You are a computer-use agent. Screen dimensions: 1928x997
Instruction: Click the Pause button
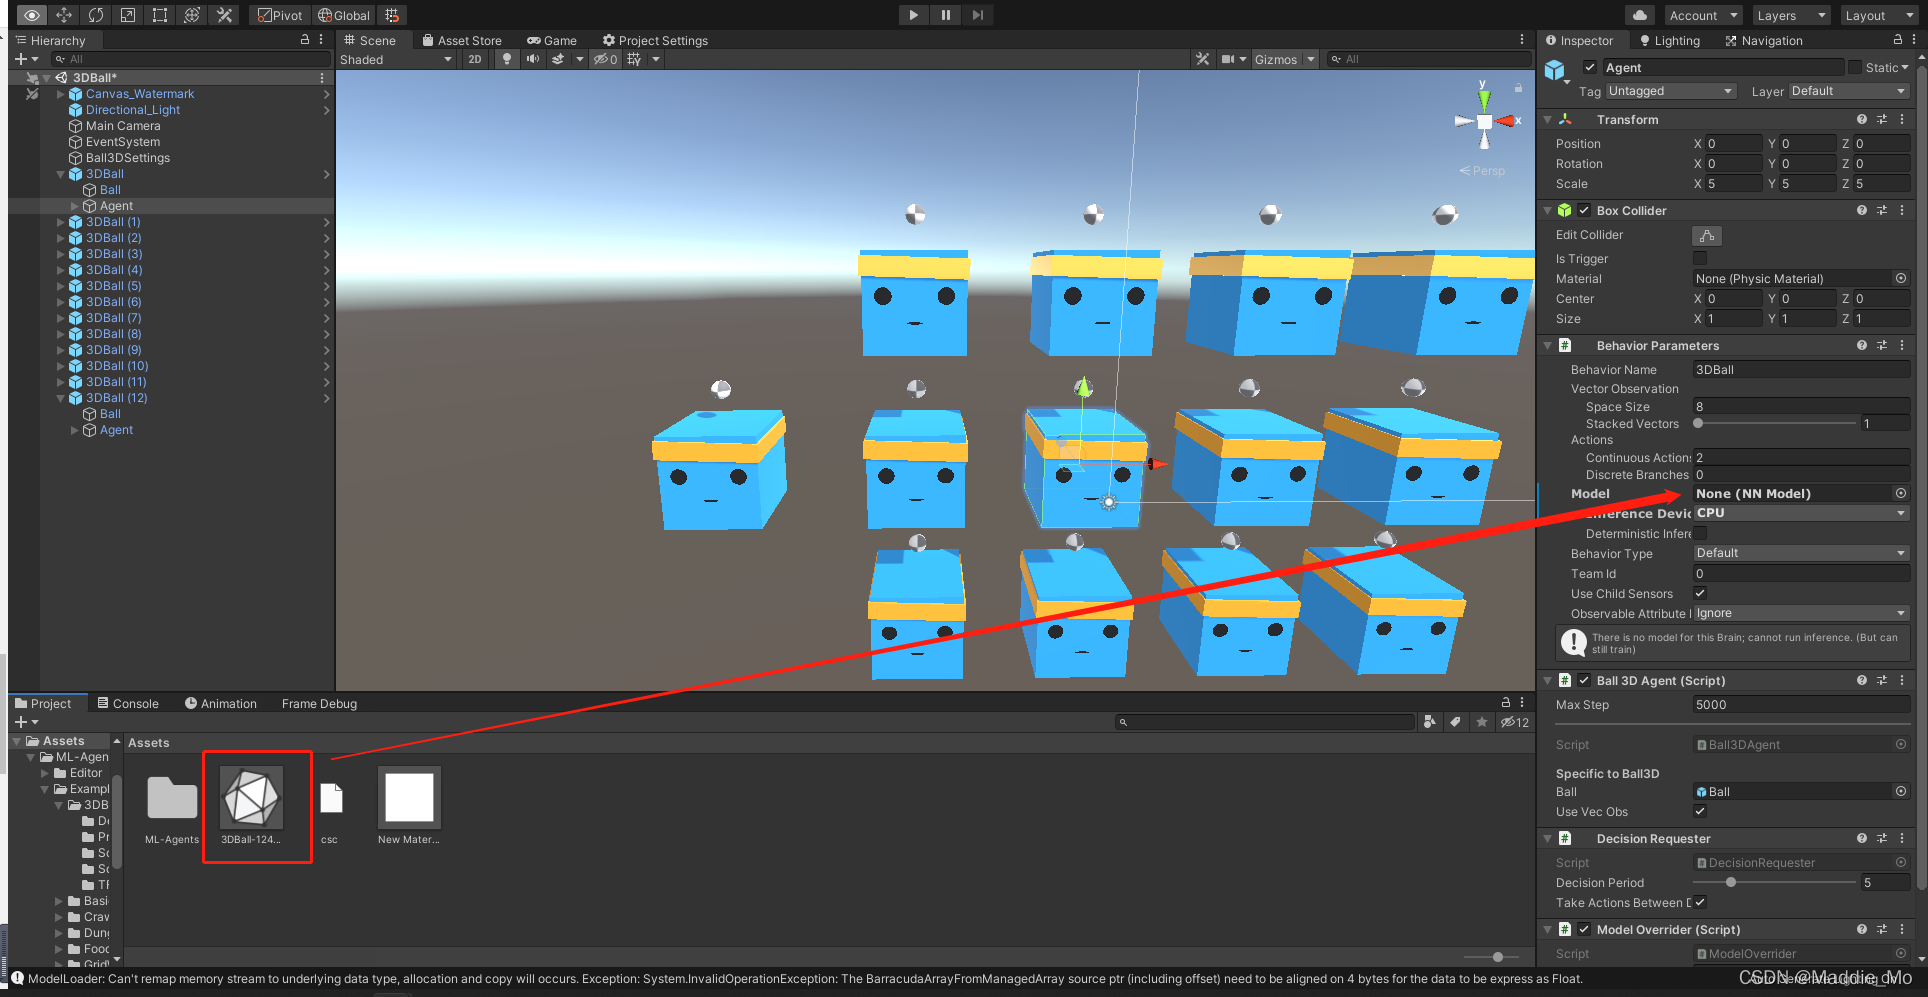click(x=946, y=15)
